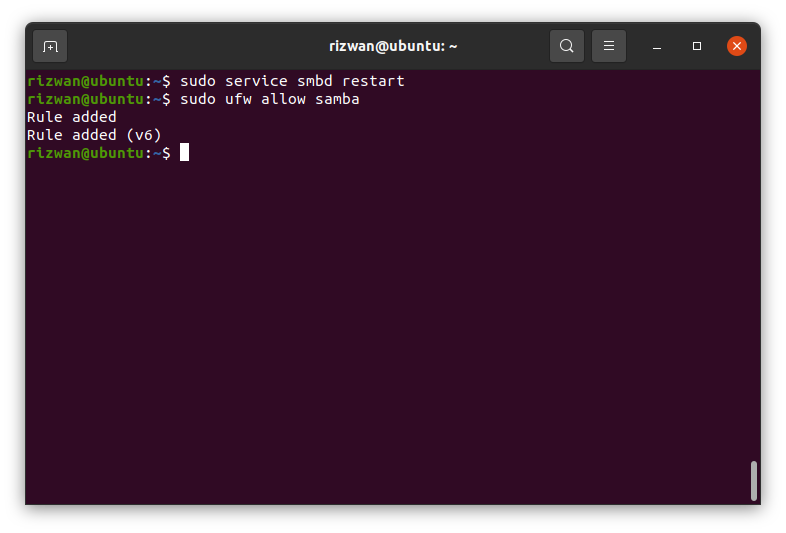Close the terminal window

(x=737, y=46)
